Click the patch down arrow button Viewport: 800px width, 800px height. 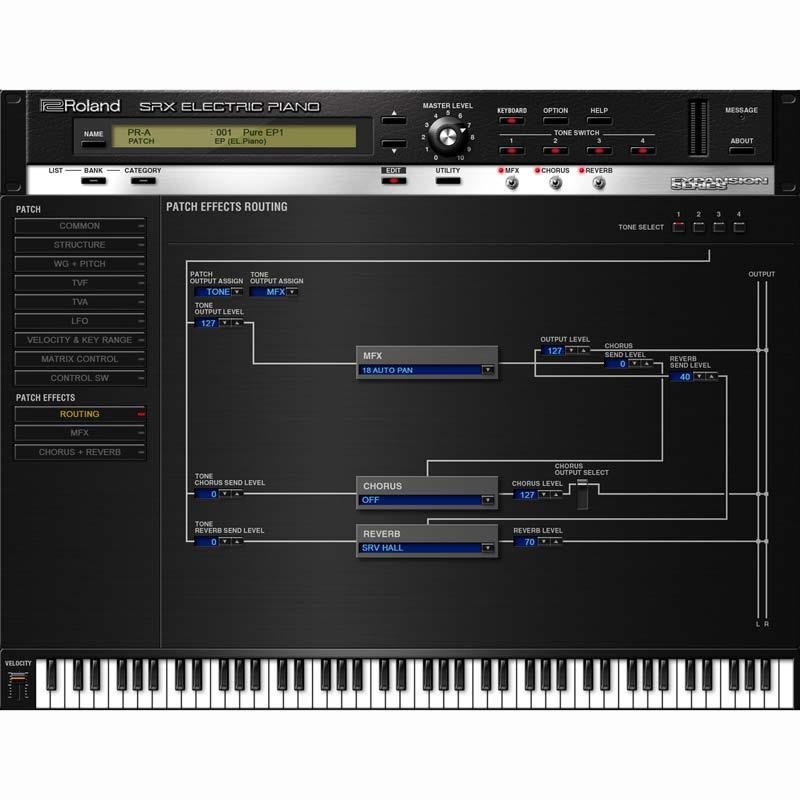tap(394, 143)
